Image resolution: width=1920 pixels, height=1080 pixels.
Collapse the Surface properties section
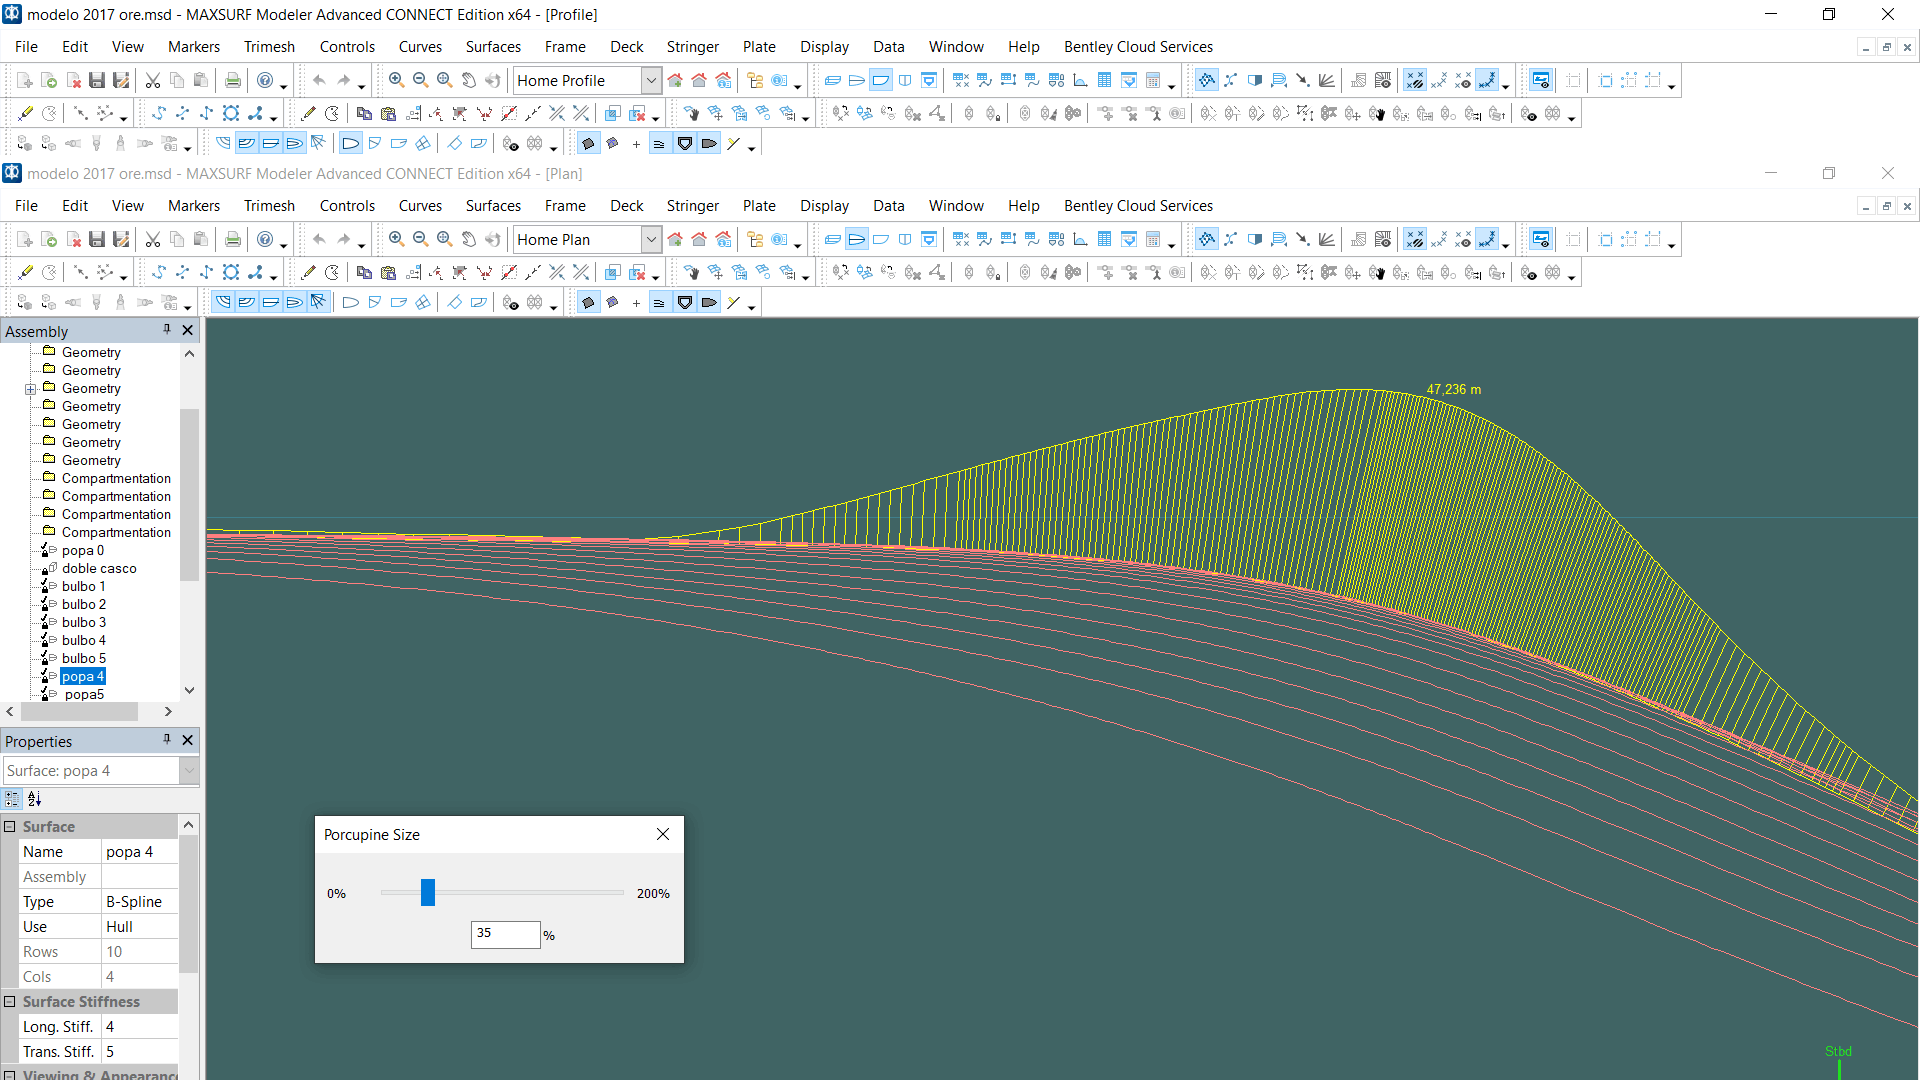coord(10,827)
